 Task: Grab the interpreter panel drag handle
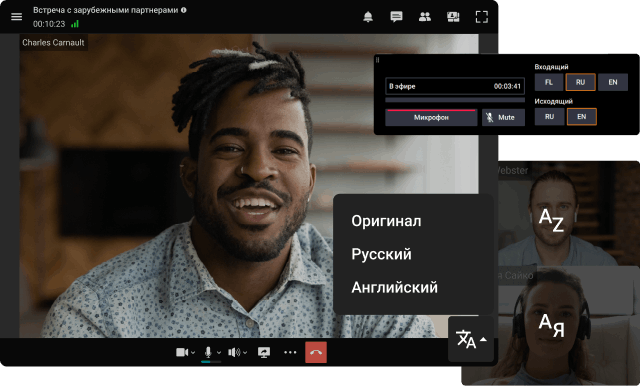[378, 60]
